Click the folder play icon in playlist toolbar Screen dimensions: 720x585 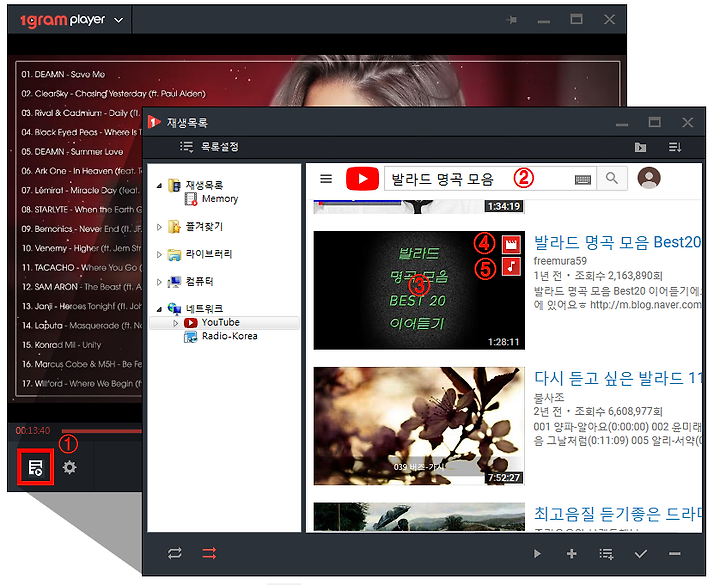[640, 147]
